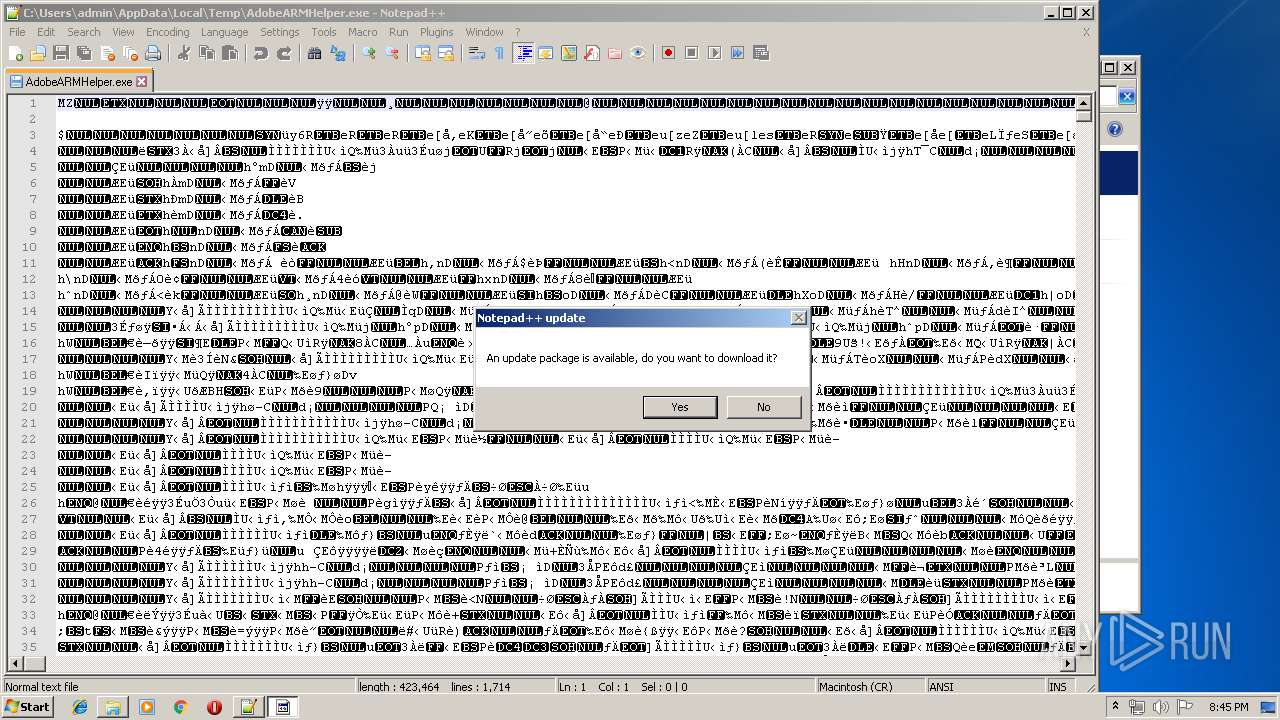The height and width of the screenshot is (720, 1280).
Task: Select the AdobeARMHelper.exe tab
Action: click(79, 82)
